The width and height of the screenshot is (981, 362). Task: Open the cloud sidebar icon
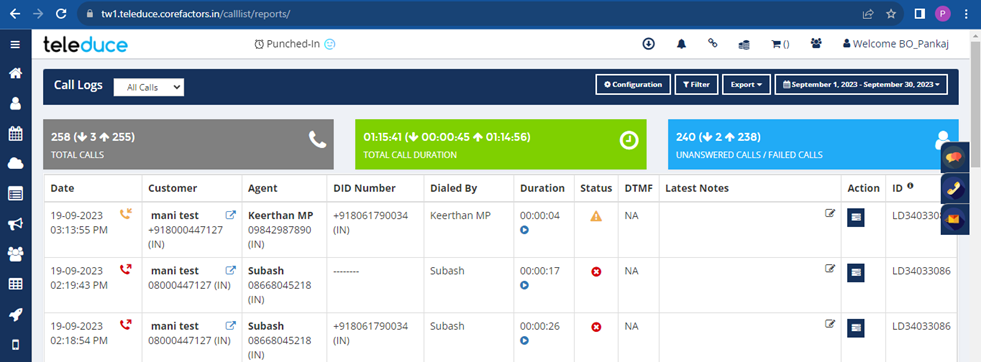pyautogui.click(x=15, y=164)
